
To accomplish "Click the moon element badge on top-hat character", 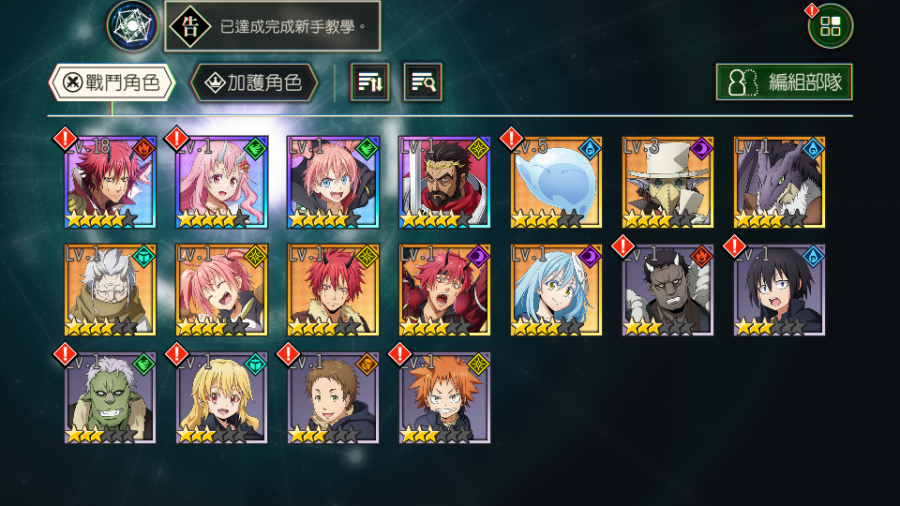I will pyautogui.click(x=701, y=149).
